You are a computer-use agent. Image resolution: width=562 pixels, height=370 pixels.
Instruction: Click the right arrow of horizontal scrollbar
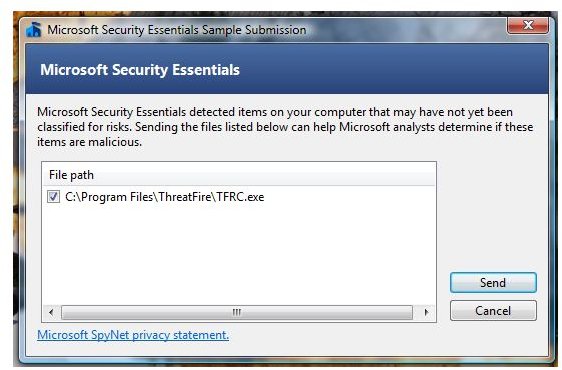[x=426, y=312]
